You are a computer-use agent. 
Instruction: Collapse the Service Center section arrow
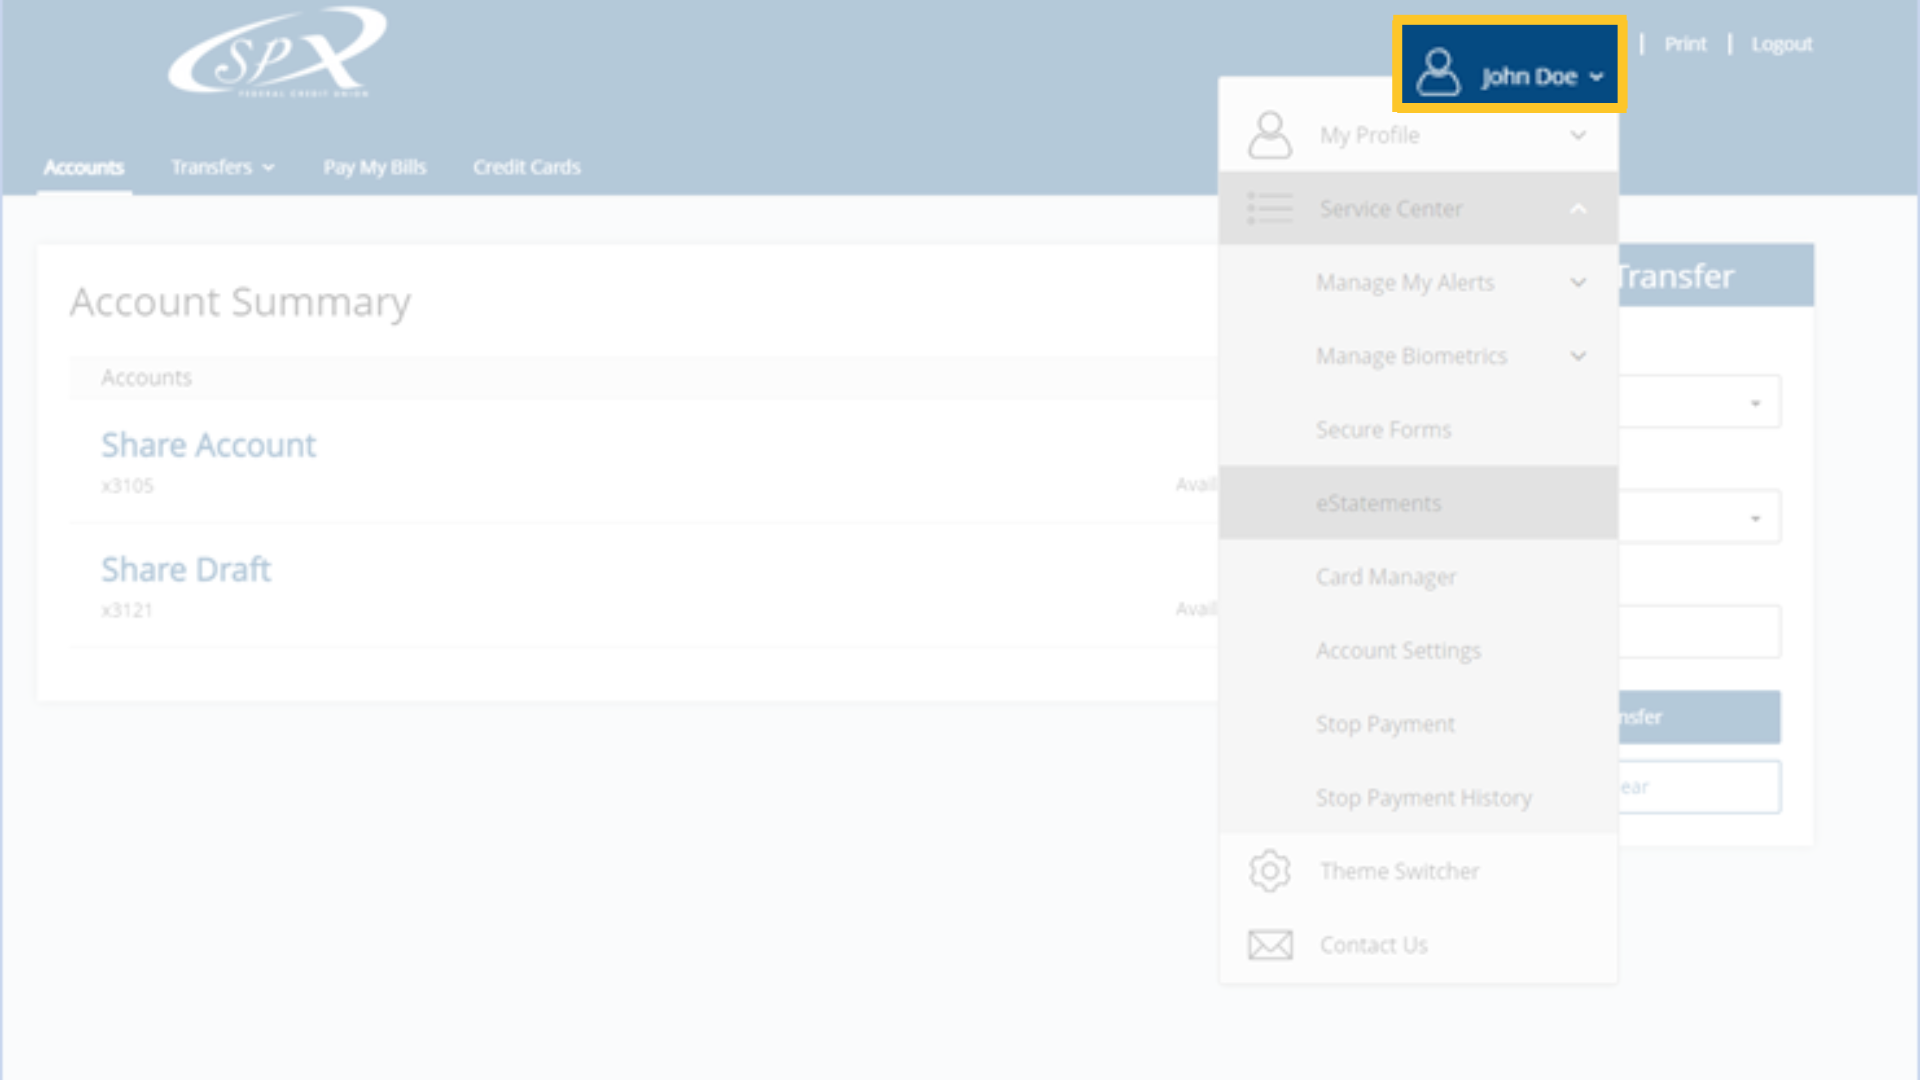coord(1578,209)
